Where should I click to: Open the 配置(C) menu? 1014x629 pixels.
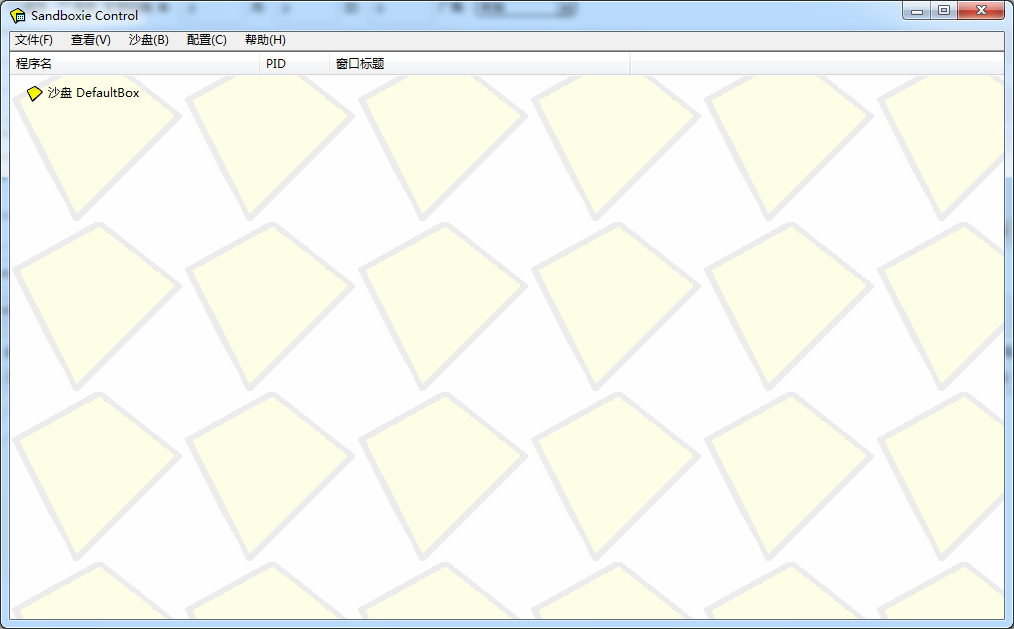click(x=207, y=40)
